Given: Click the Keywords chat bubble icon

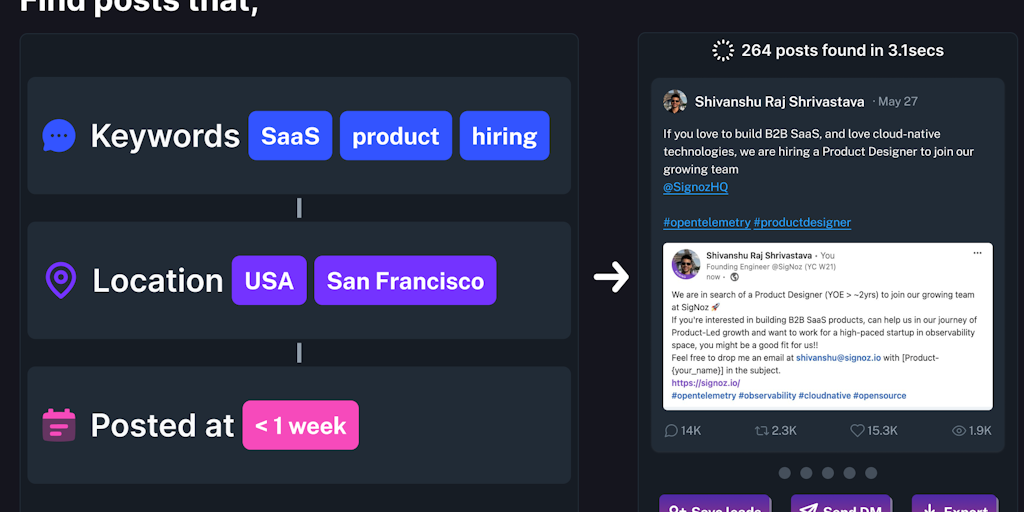Looking at the screenshot, I should pyautogui.click(x=59, y=136).
